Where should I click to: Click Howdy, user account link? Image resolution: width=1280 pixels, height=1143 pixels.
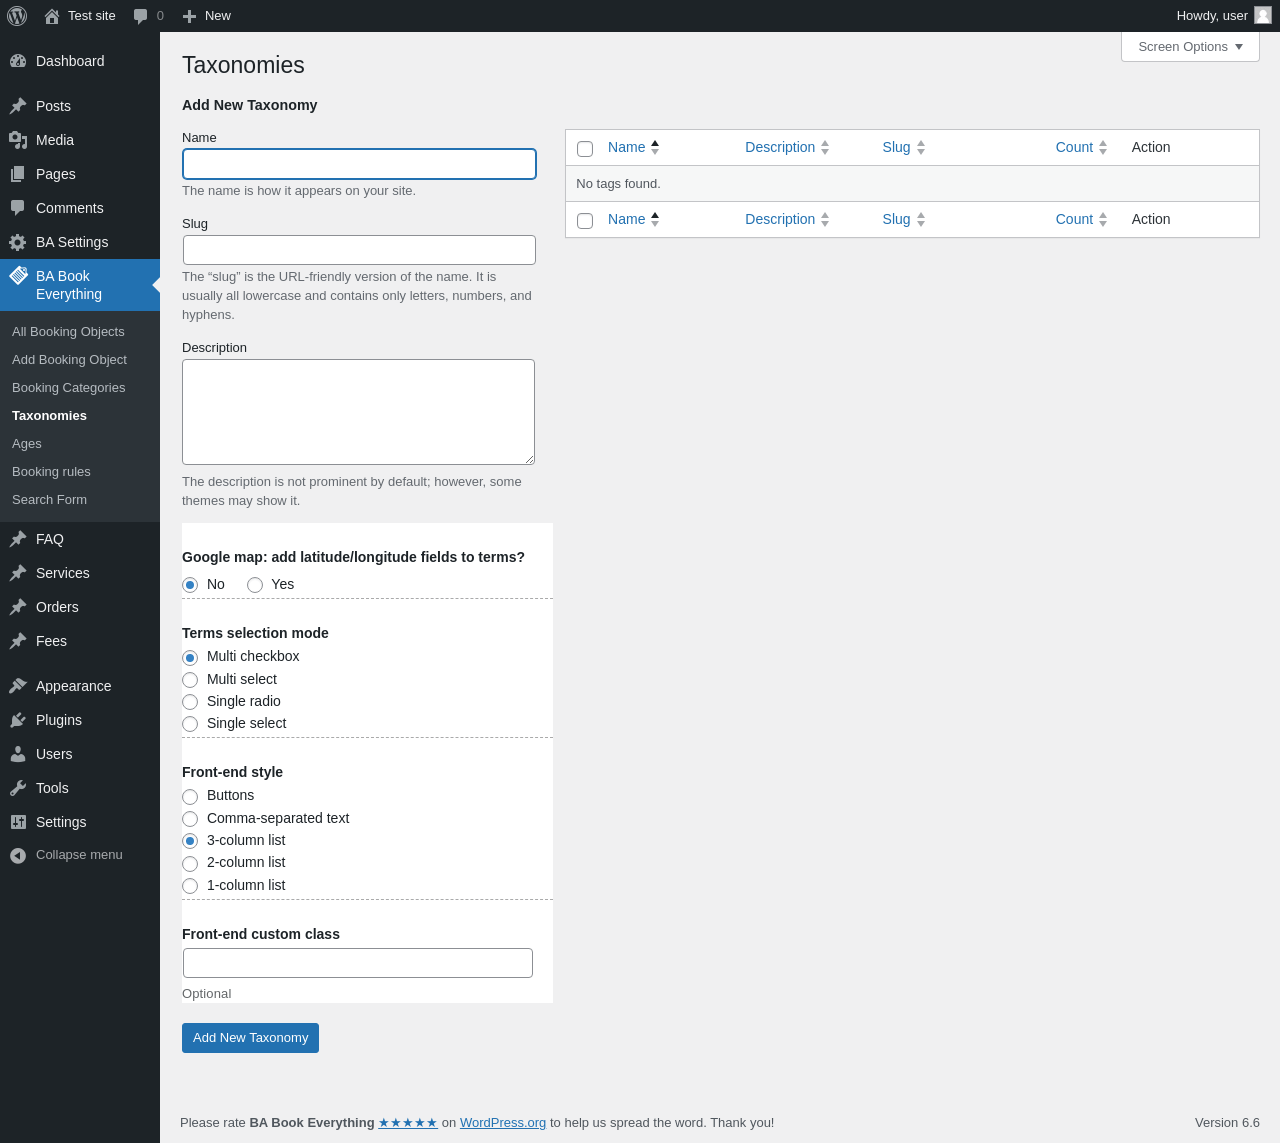(1224, 16)
